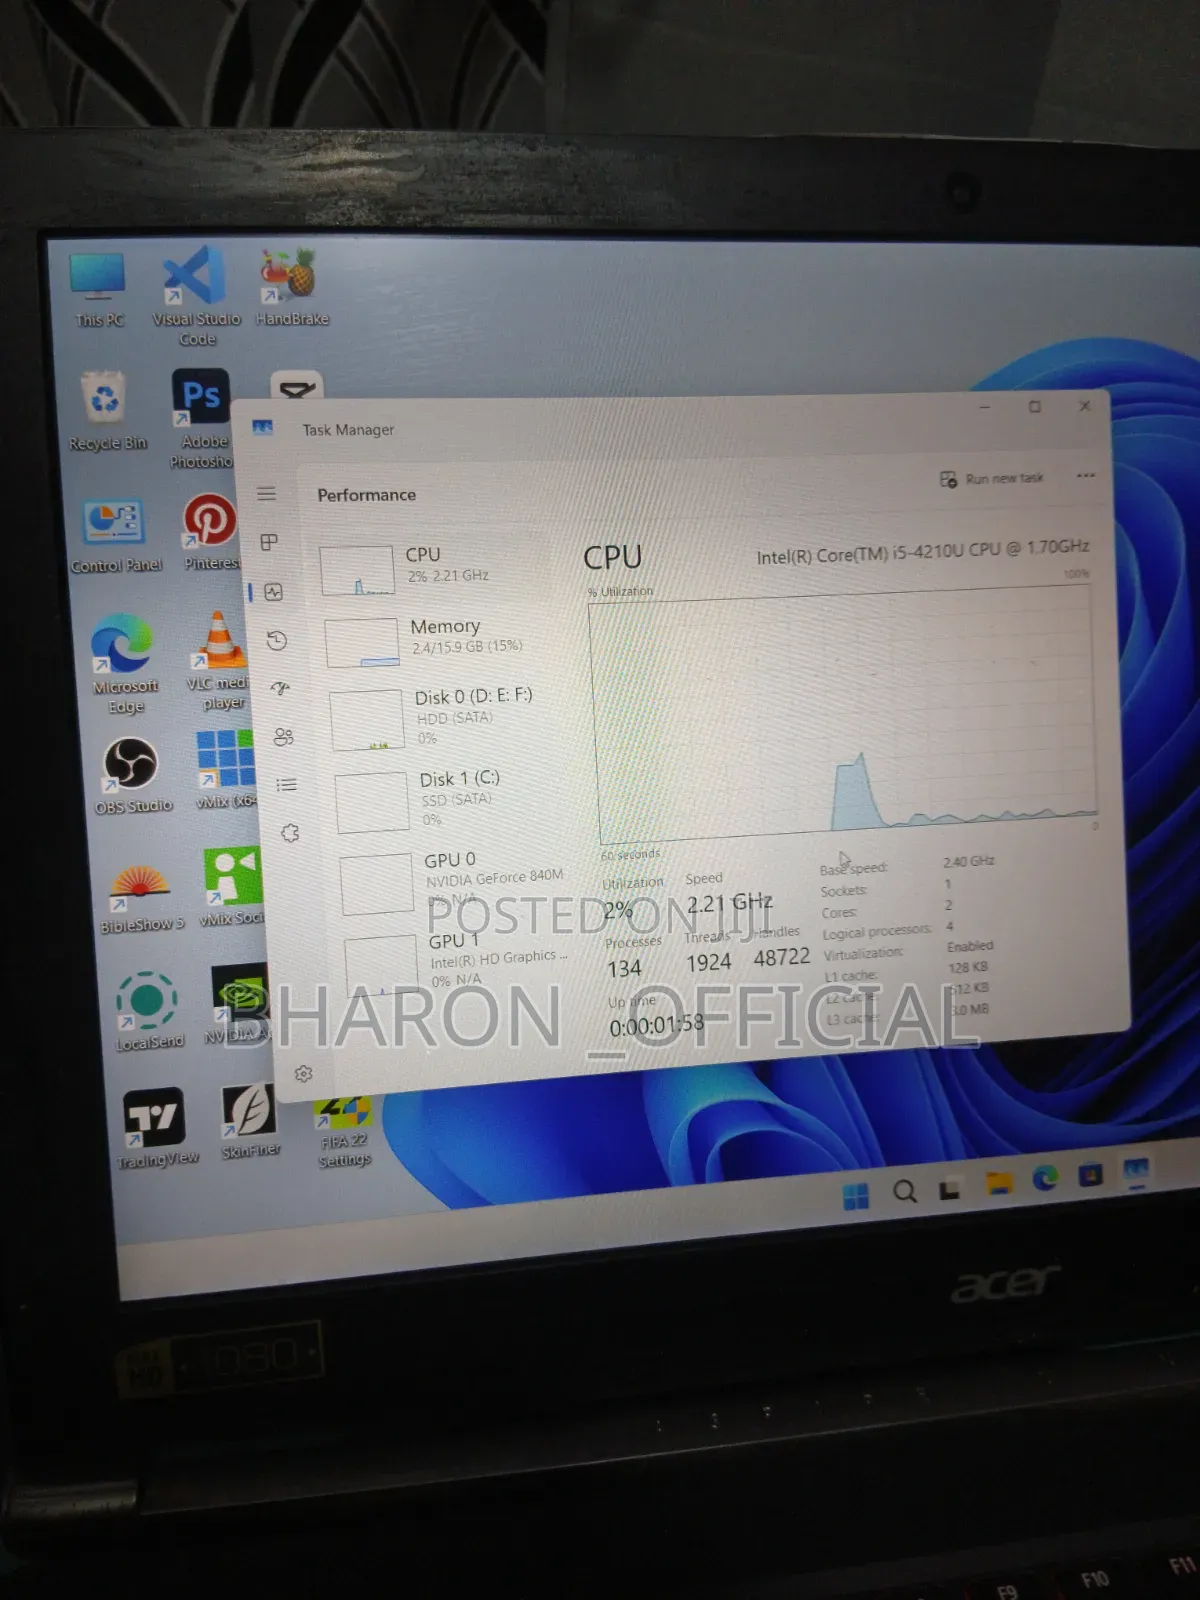Click the Performance page heading
The height and width of the screenshot is (1600, 1200).
coord(366,495)
